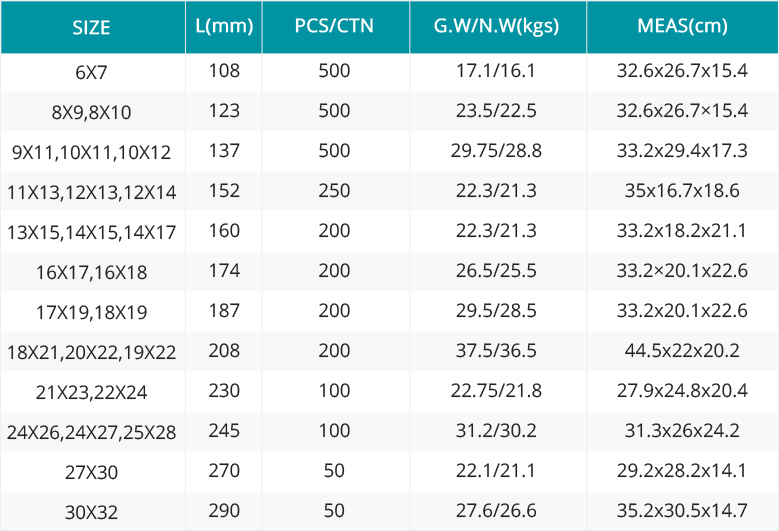Click the 30X32 size cell
The image size is (779, 531).
click(91, 512)
